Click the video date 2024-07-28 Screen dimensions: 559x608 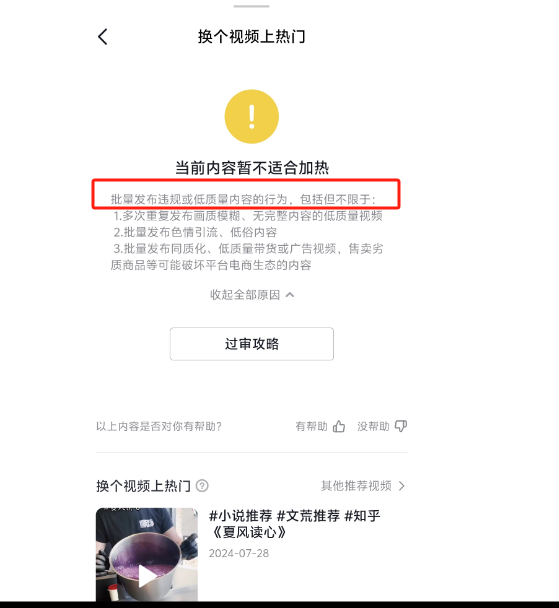(239, 553)
